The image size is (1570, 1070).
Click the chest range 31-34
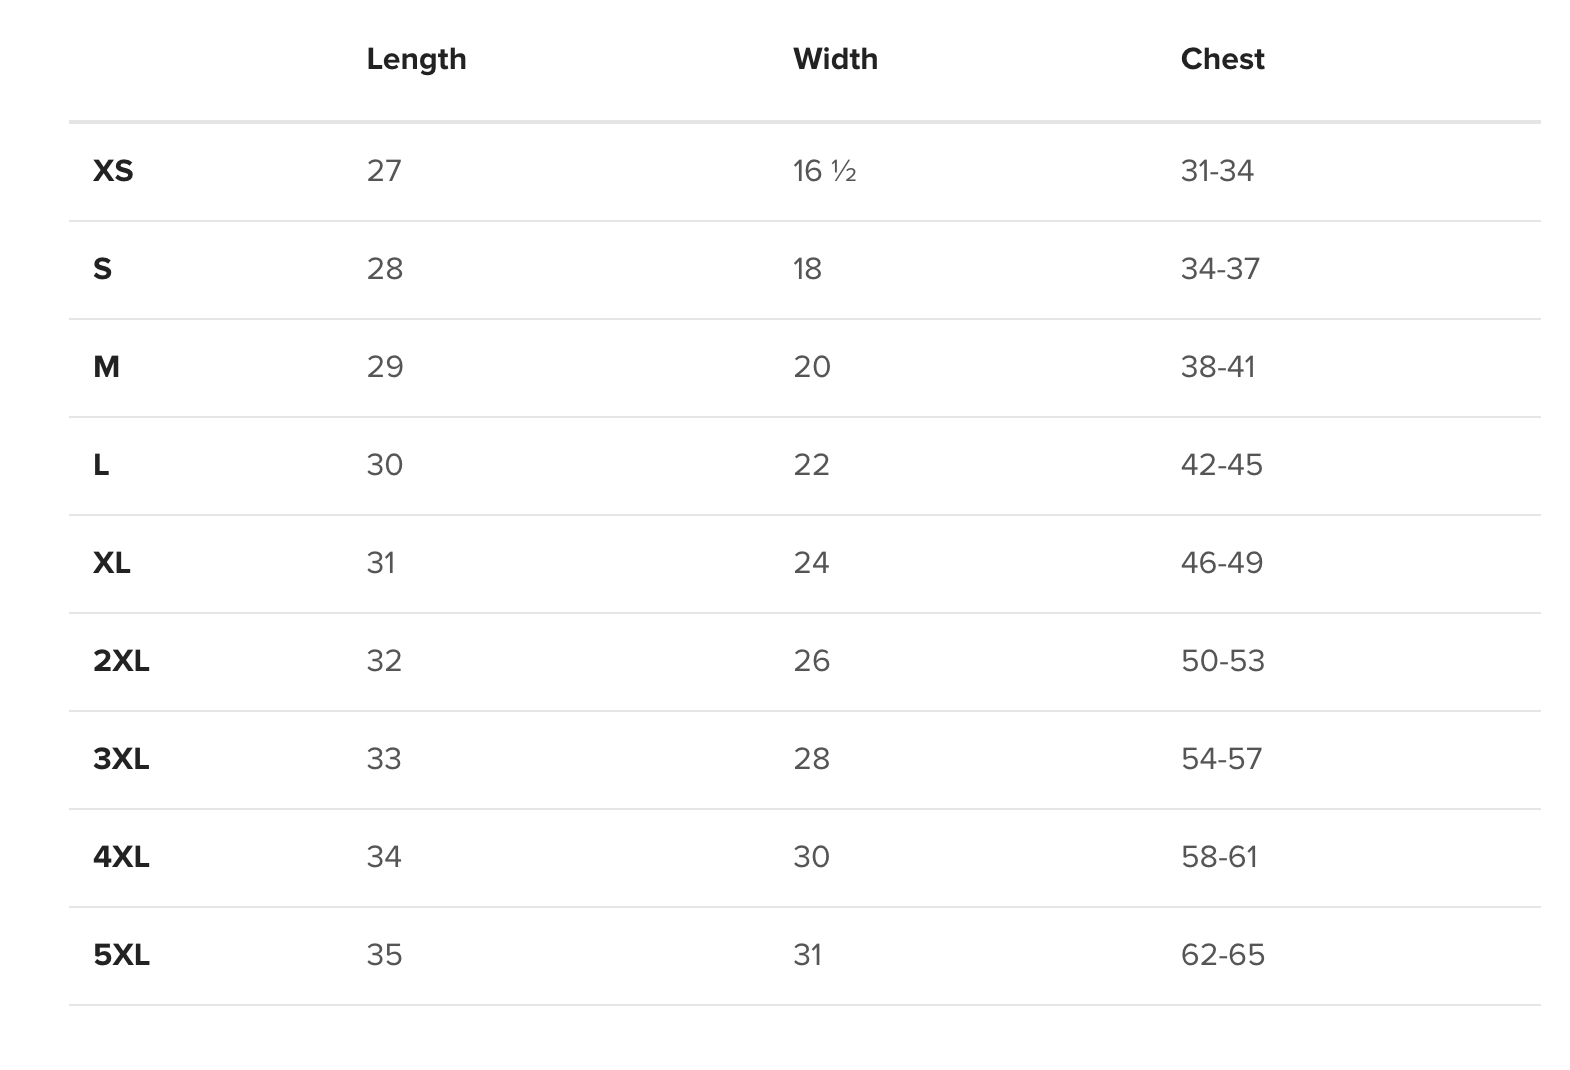coord(1217,171)
